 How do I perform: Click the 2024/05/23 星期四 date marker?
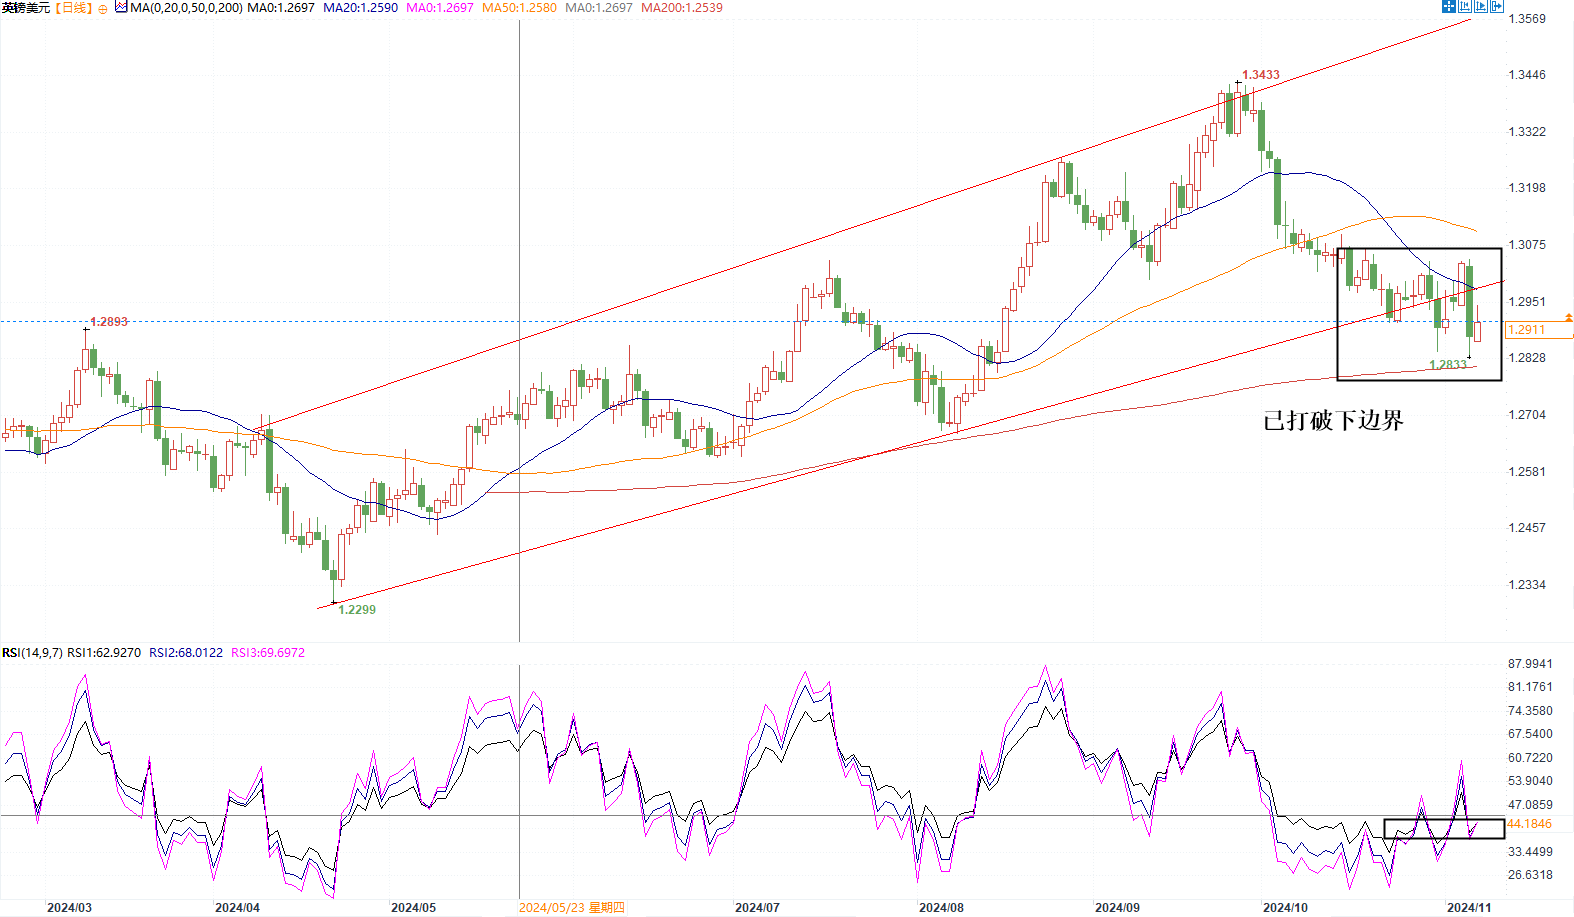571,907
